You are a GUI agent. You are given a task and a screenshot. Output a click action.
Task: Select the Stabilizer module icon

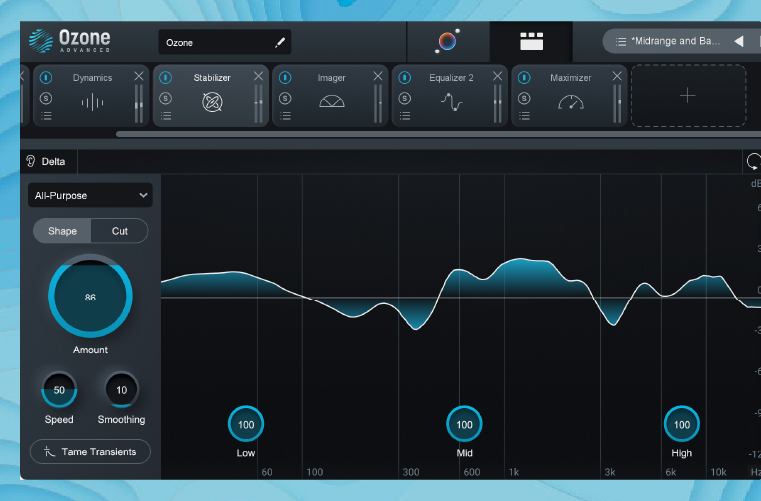(212, 102)
